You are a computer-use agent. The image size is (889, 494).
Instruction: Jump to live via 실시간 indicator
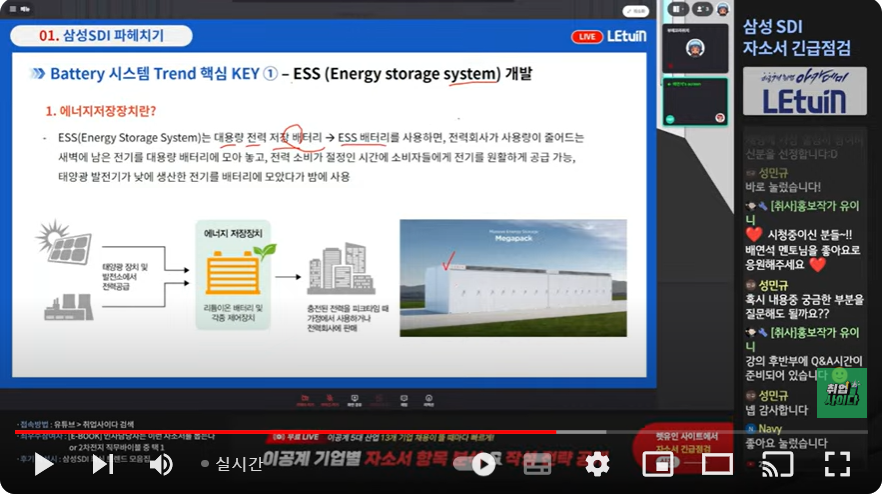233,464
